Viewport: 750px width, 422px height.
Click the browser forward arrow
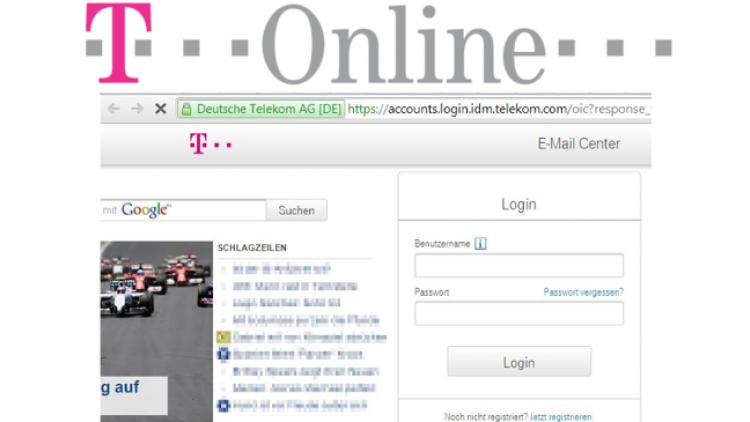(137, 109)
